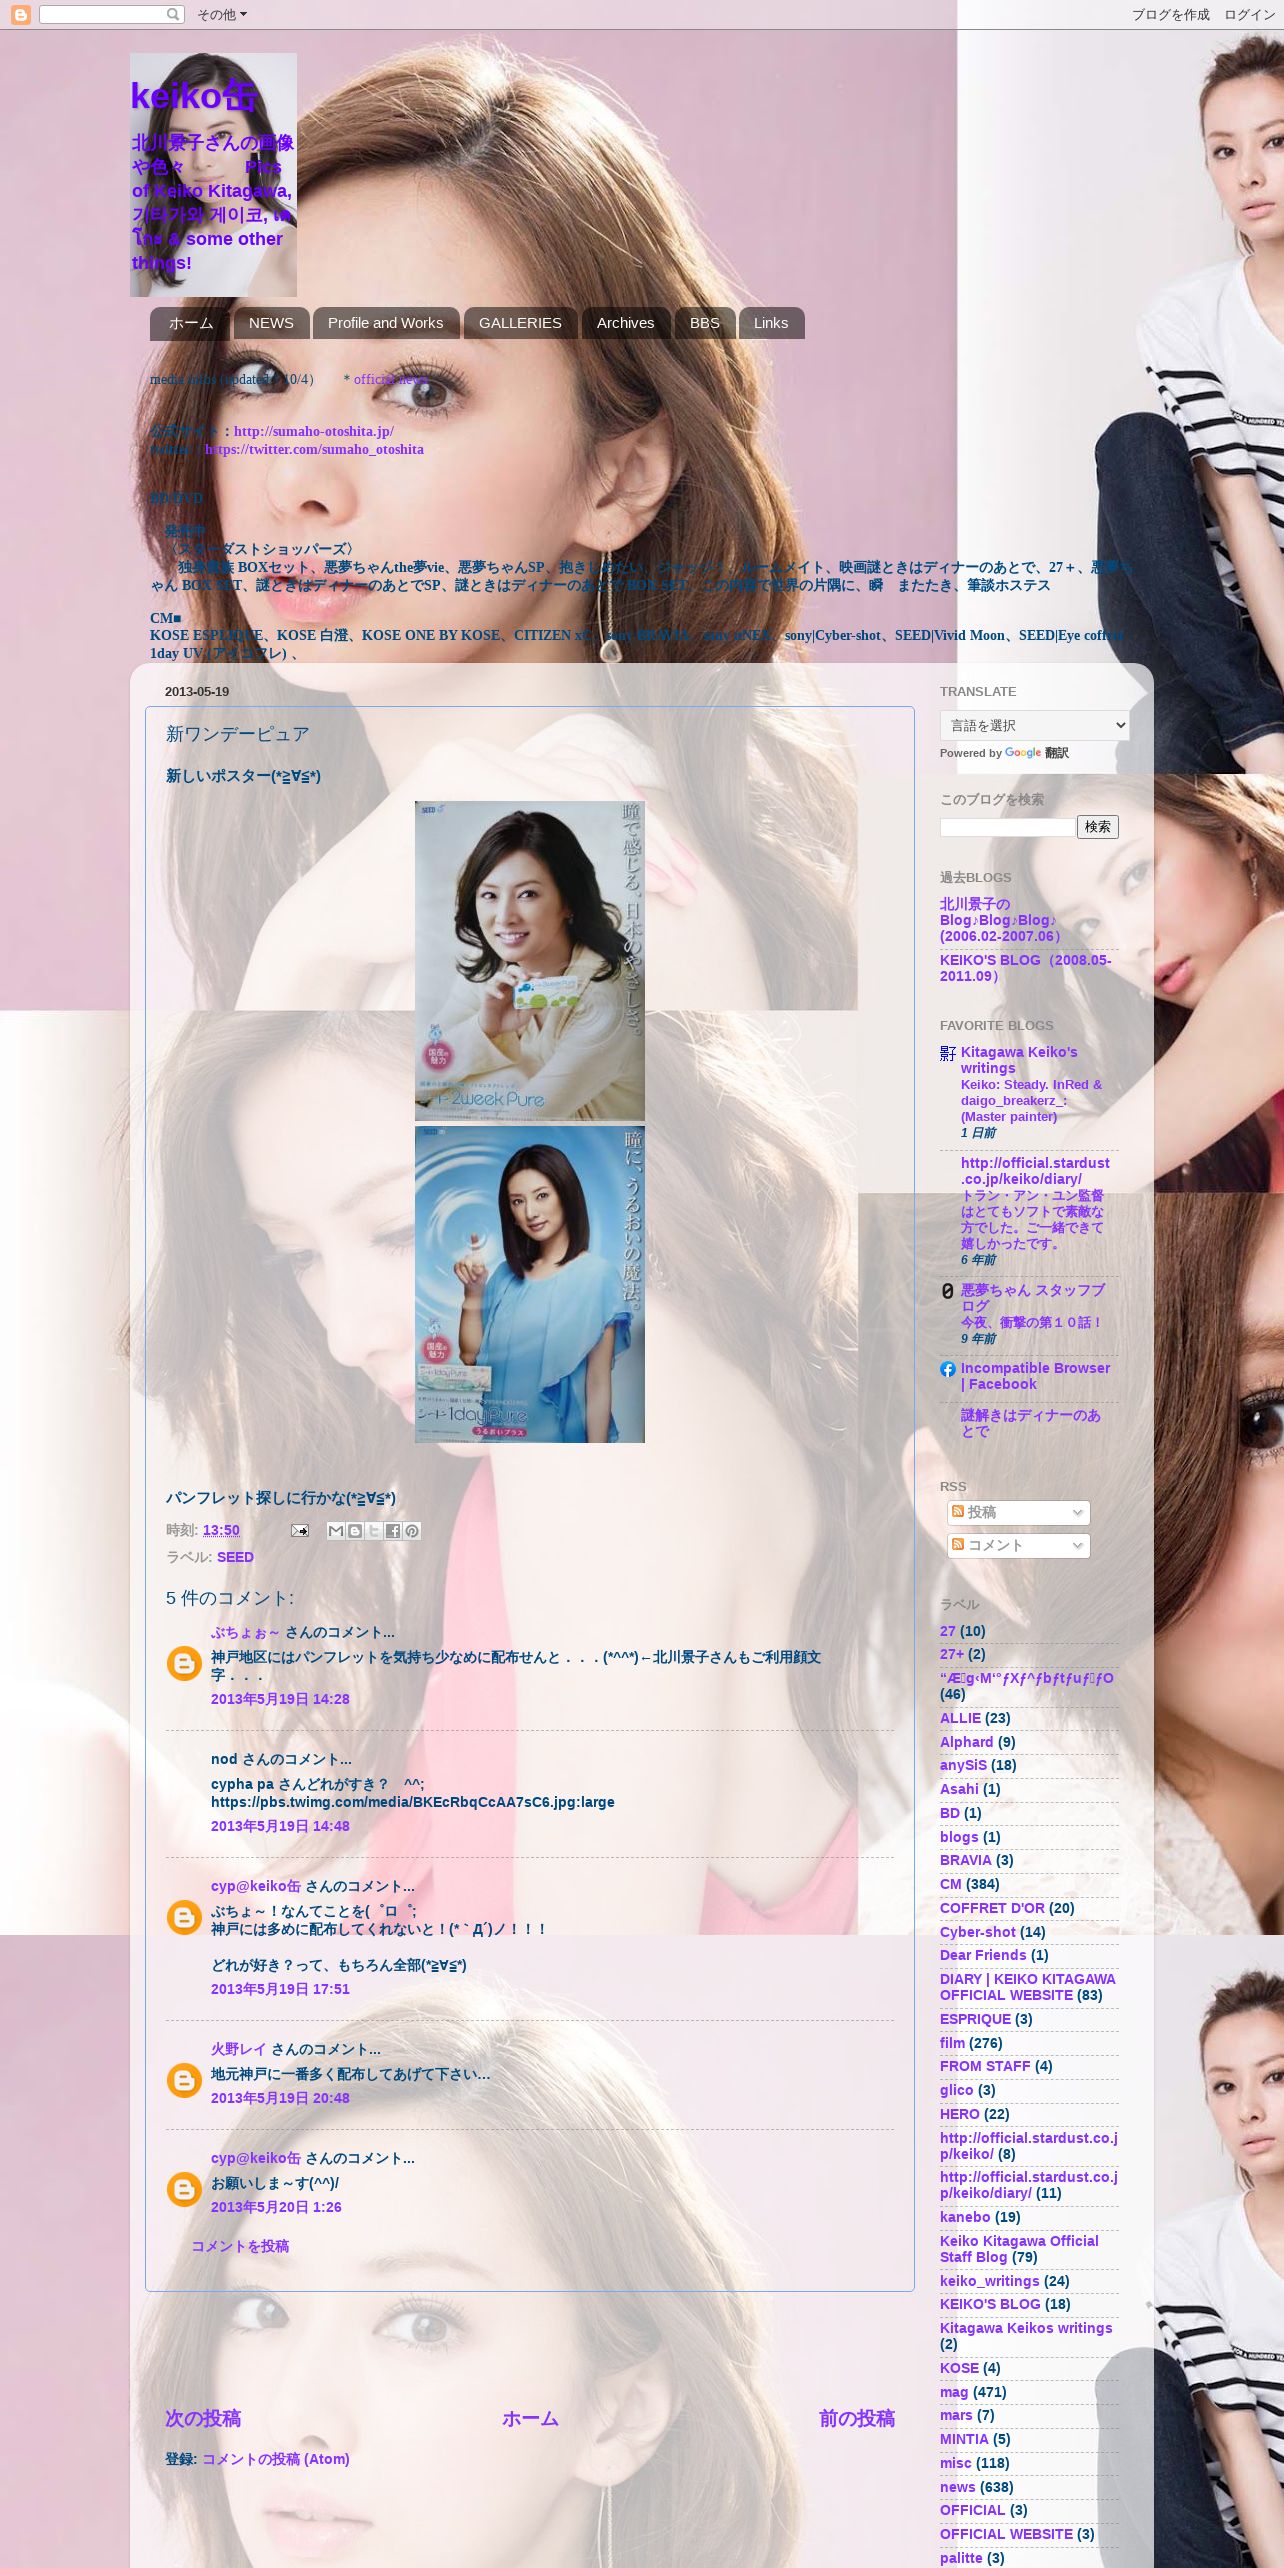Click commenter name ぶちょぉ～

(x=245, y=1632)
